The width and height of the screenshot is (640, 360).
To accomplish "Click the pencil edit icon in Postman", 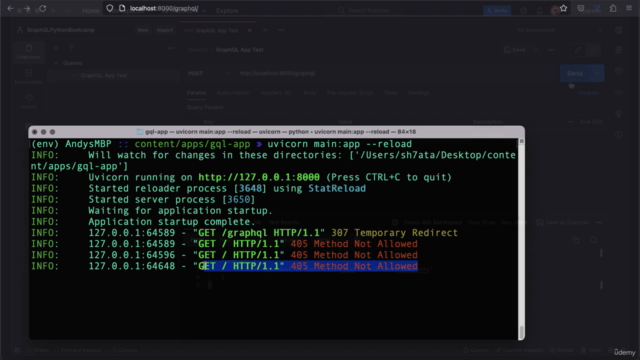I will (578, 50).
